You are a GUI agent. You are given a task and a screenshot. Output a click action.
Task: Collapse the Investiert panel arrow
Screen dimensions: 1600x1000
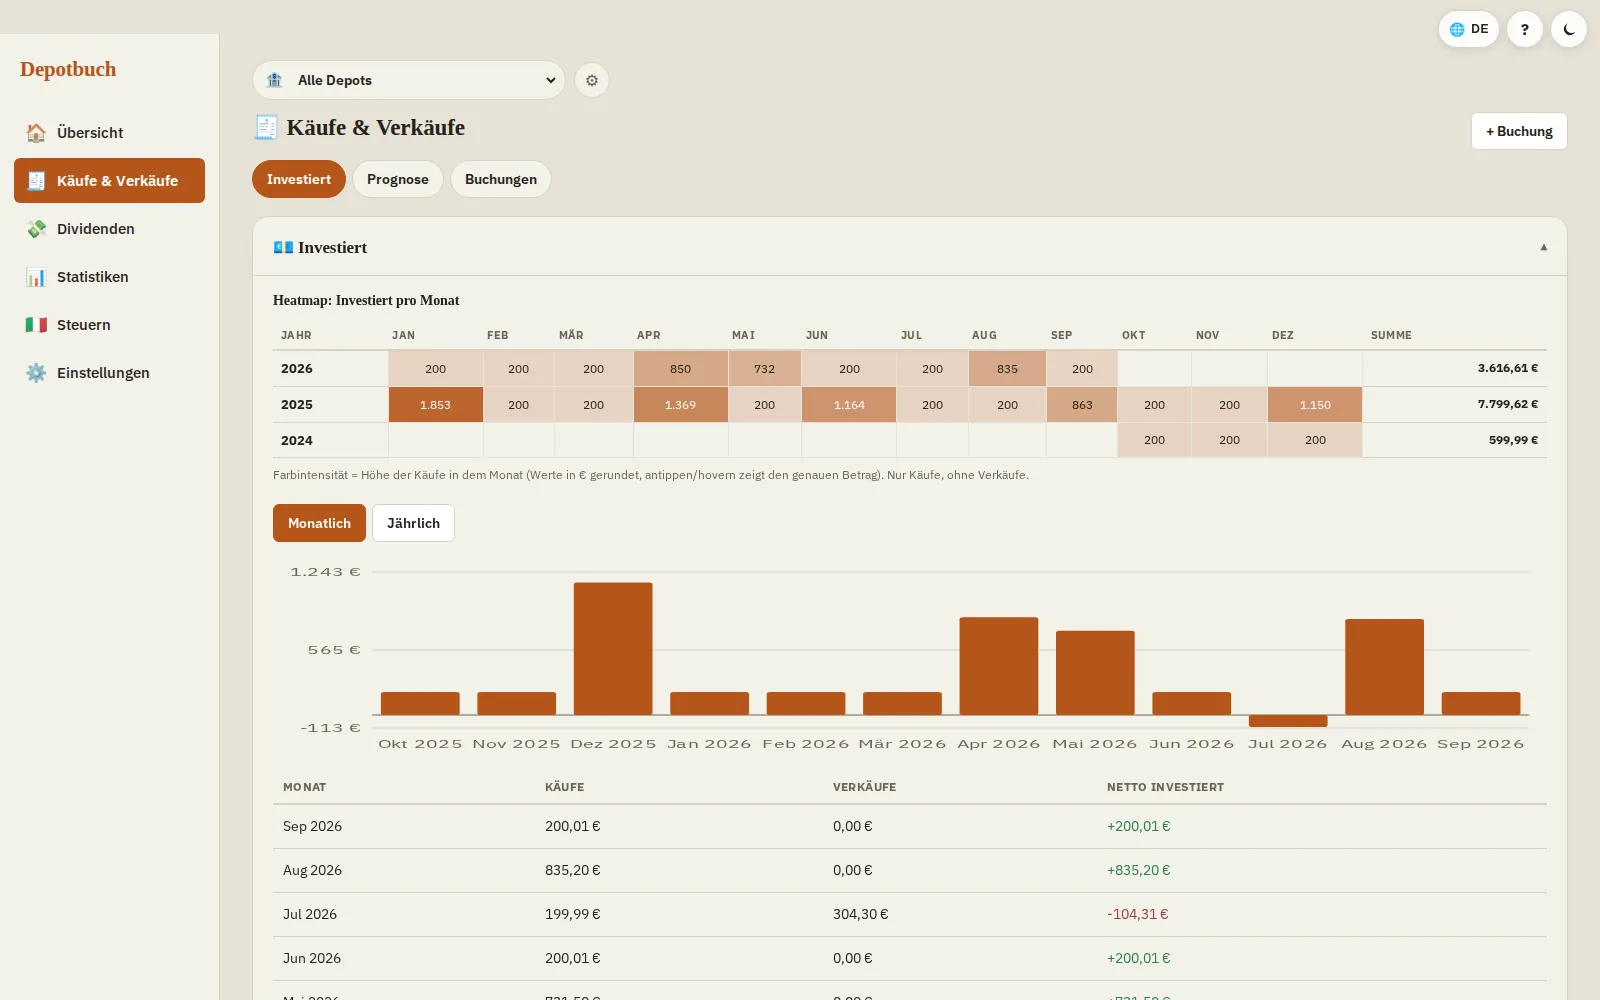pos(1543,247)
